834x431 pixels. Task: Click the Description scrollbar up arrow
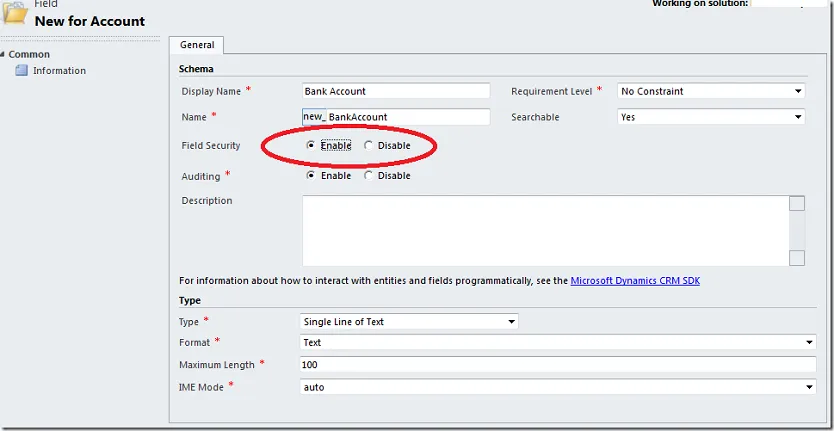[797, 204]
